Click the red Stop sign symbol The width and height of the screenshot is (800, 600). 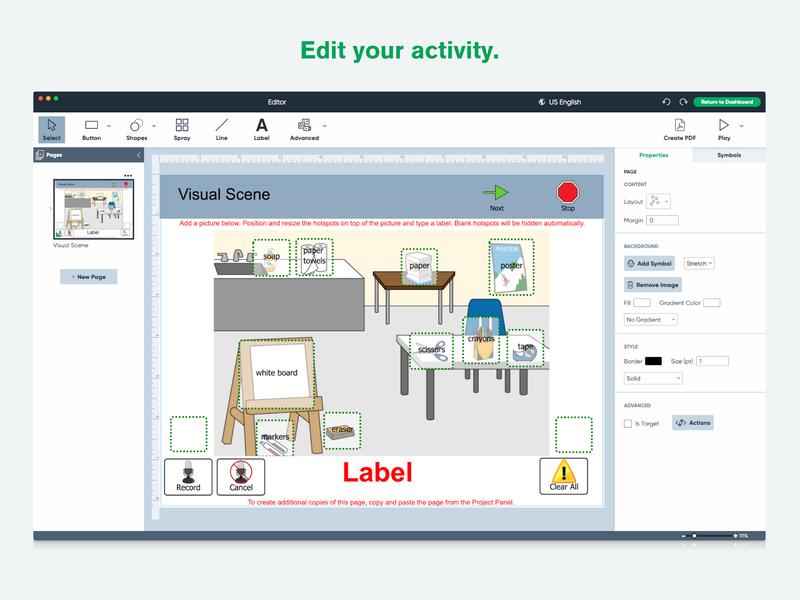click(567, 192)
